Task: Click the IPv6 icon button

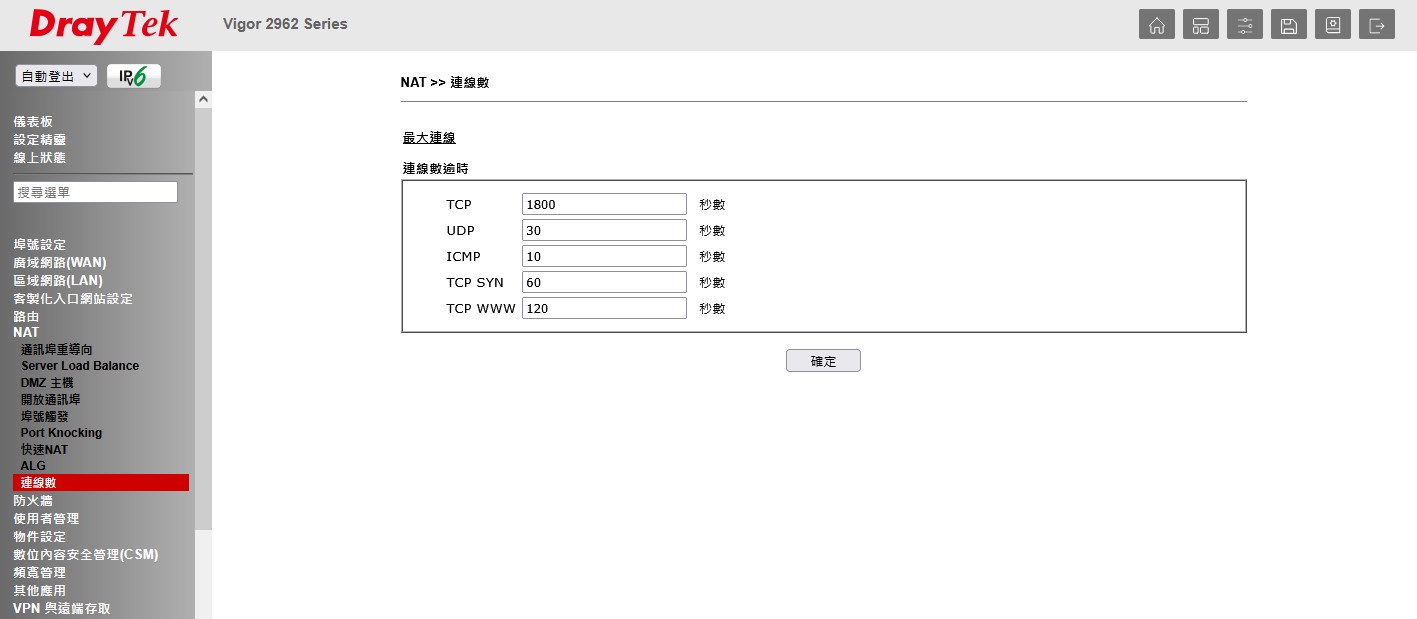Action: click(x=133, y=76)
